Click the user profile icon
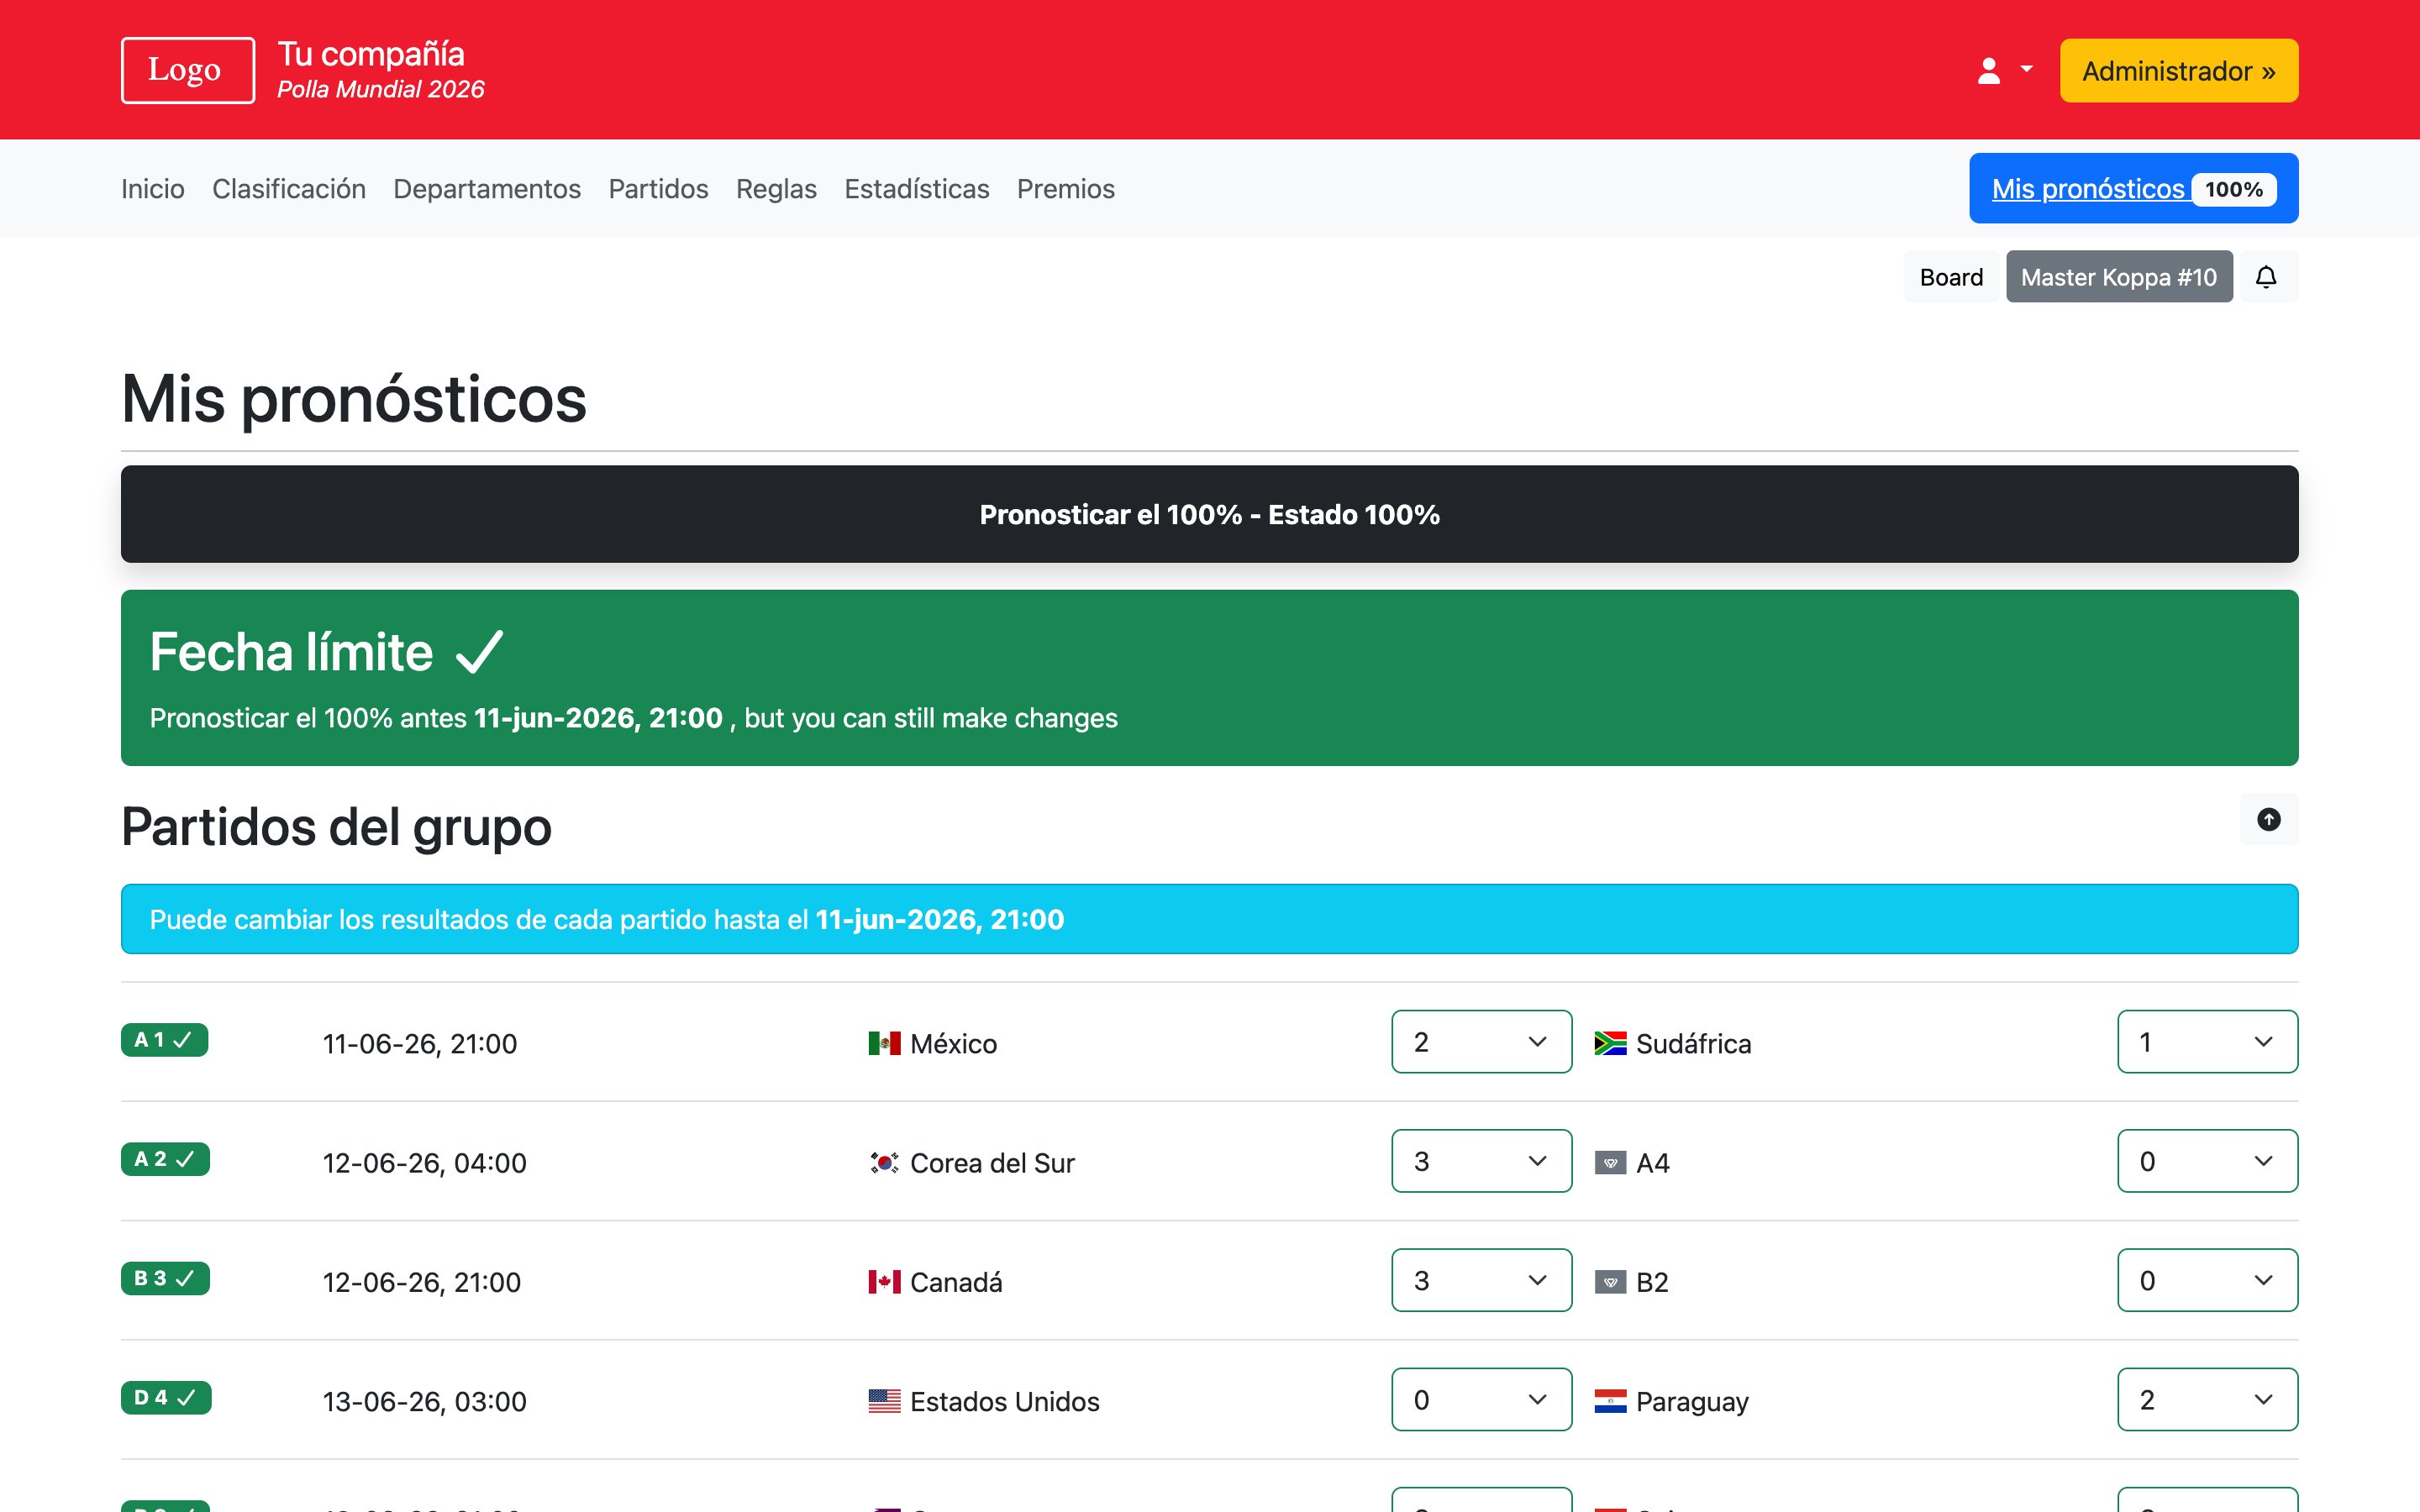 [1988, 68]
